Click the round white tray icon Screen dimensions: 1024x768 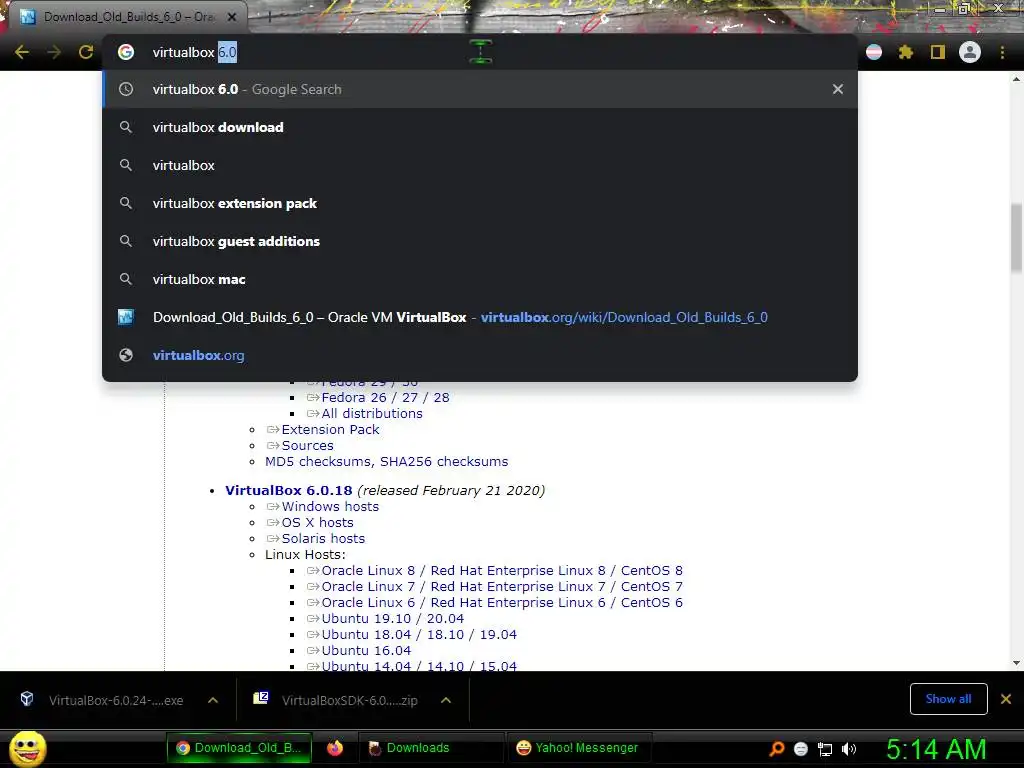[x=801, y=749]
